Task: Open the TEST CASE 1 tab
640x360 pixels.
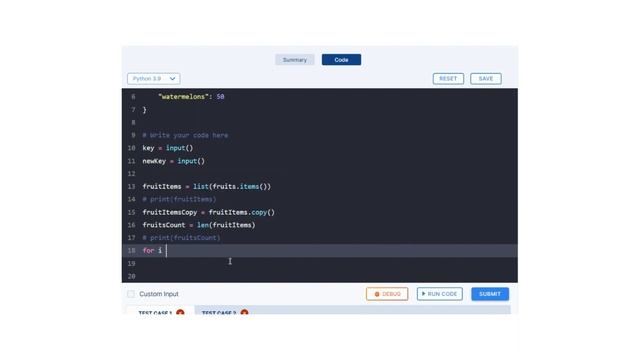Action: (x=160, y=311)
